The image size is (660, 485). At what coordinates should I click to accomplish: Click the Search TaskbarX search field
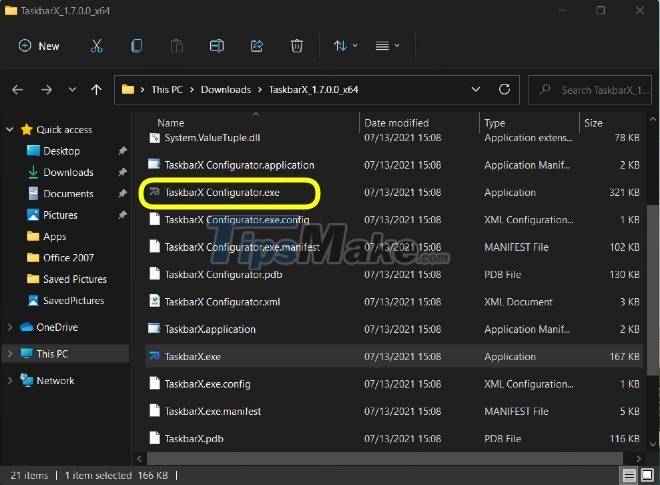pyautogui.click(x=590, y=90)
